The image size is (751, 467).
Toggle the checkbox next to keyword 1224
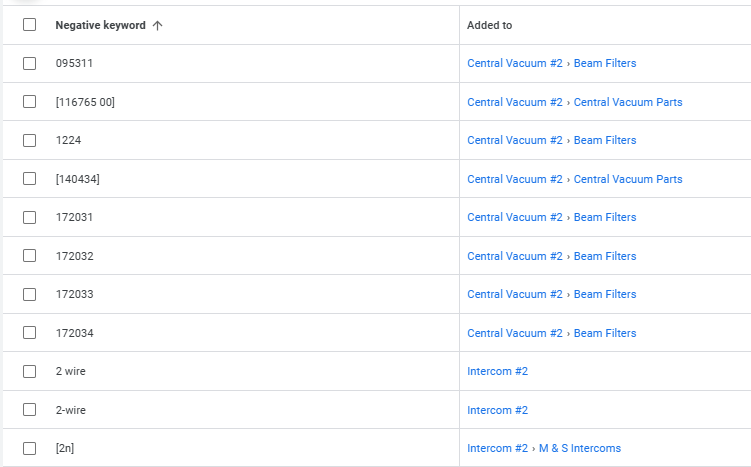pyautogui.click(x=29, y=140)
